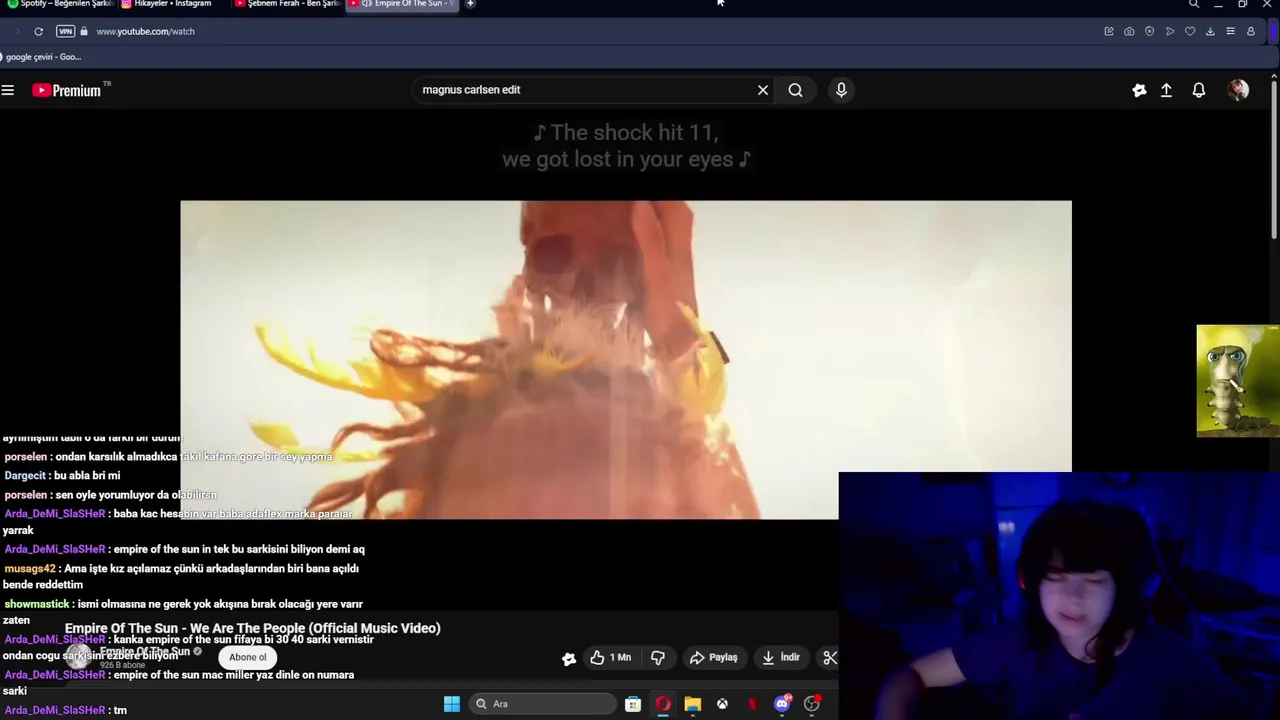This screenshot has width=1280, height=720.
Task: Submit search with magnifier button
Action: click(795, 90)
